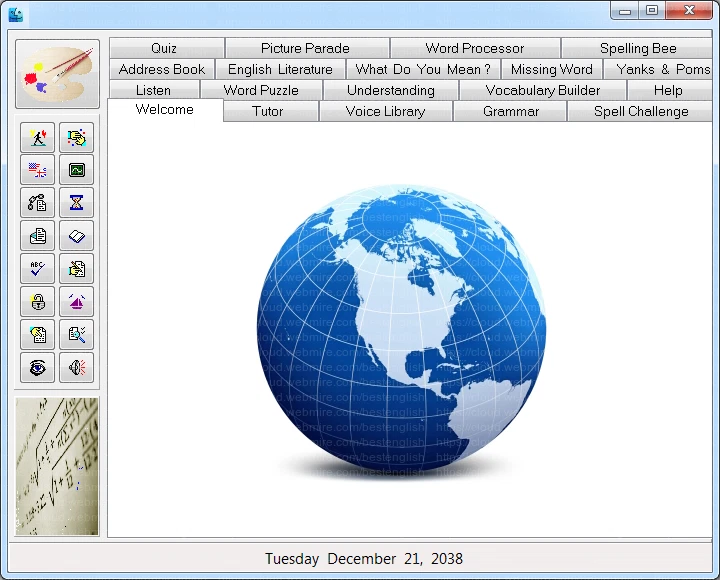Click the running man exit icon
The image size is (720, 580).
[x=37, y=137]
